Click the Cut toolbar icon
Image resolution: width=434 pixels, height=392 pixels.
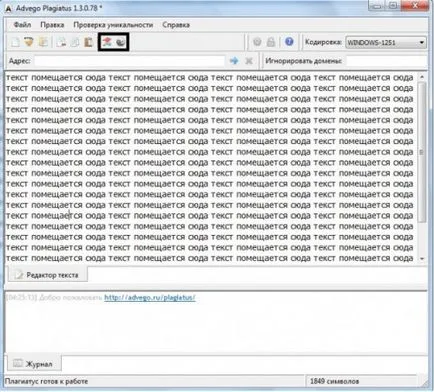pos(61,42)
